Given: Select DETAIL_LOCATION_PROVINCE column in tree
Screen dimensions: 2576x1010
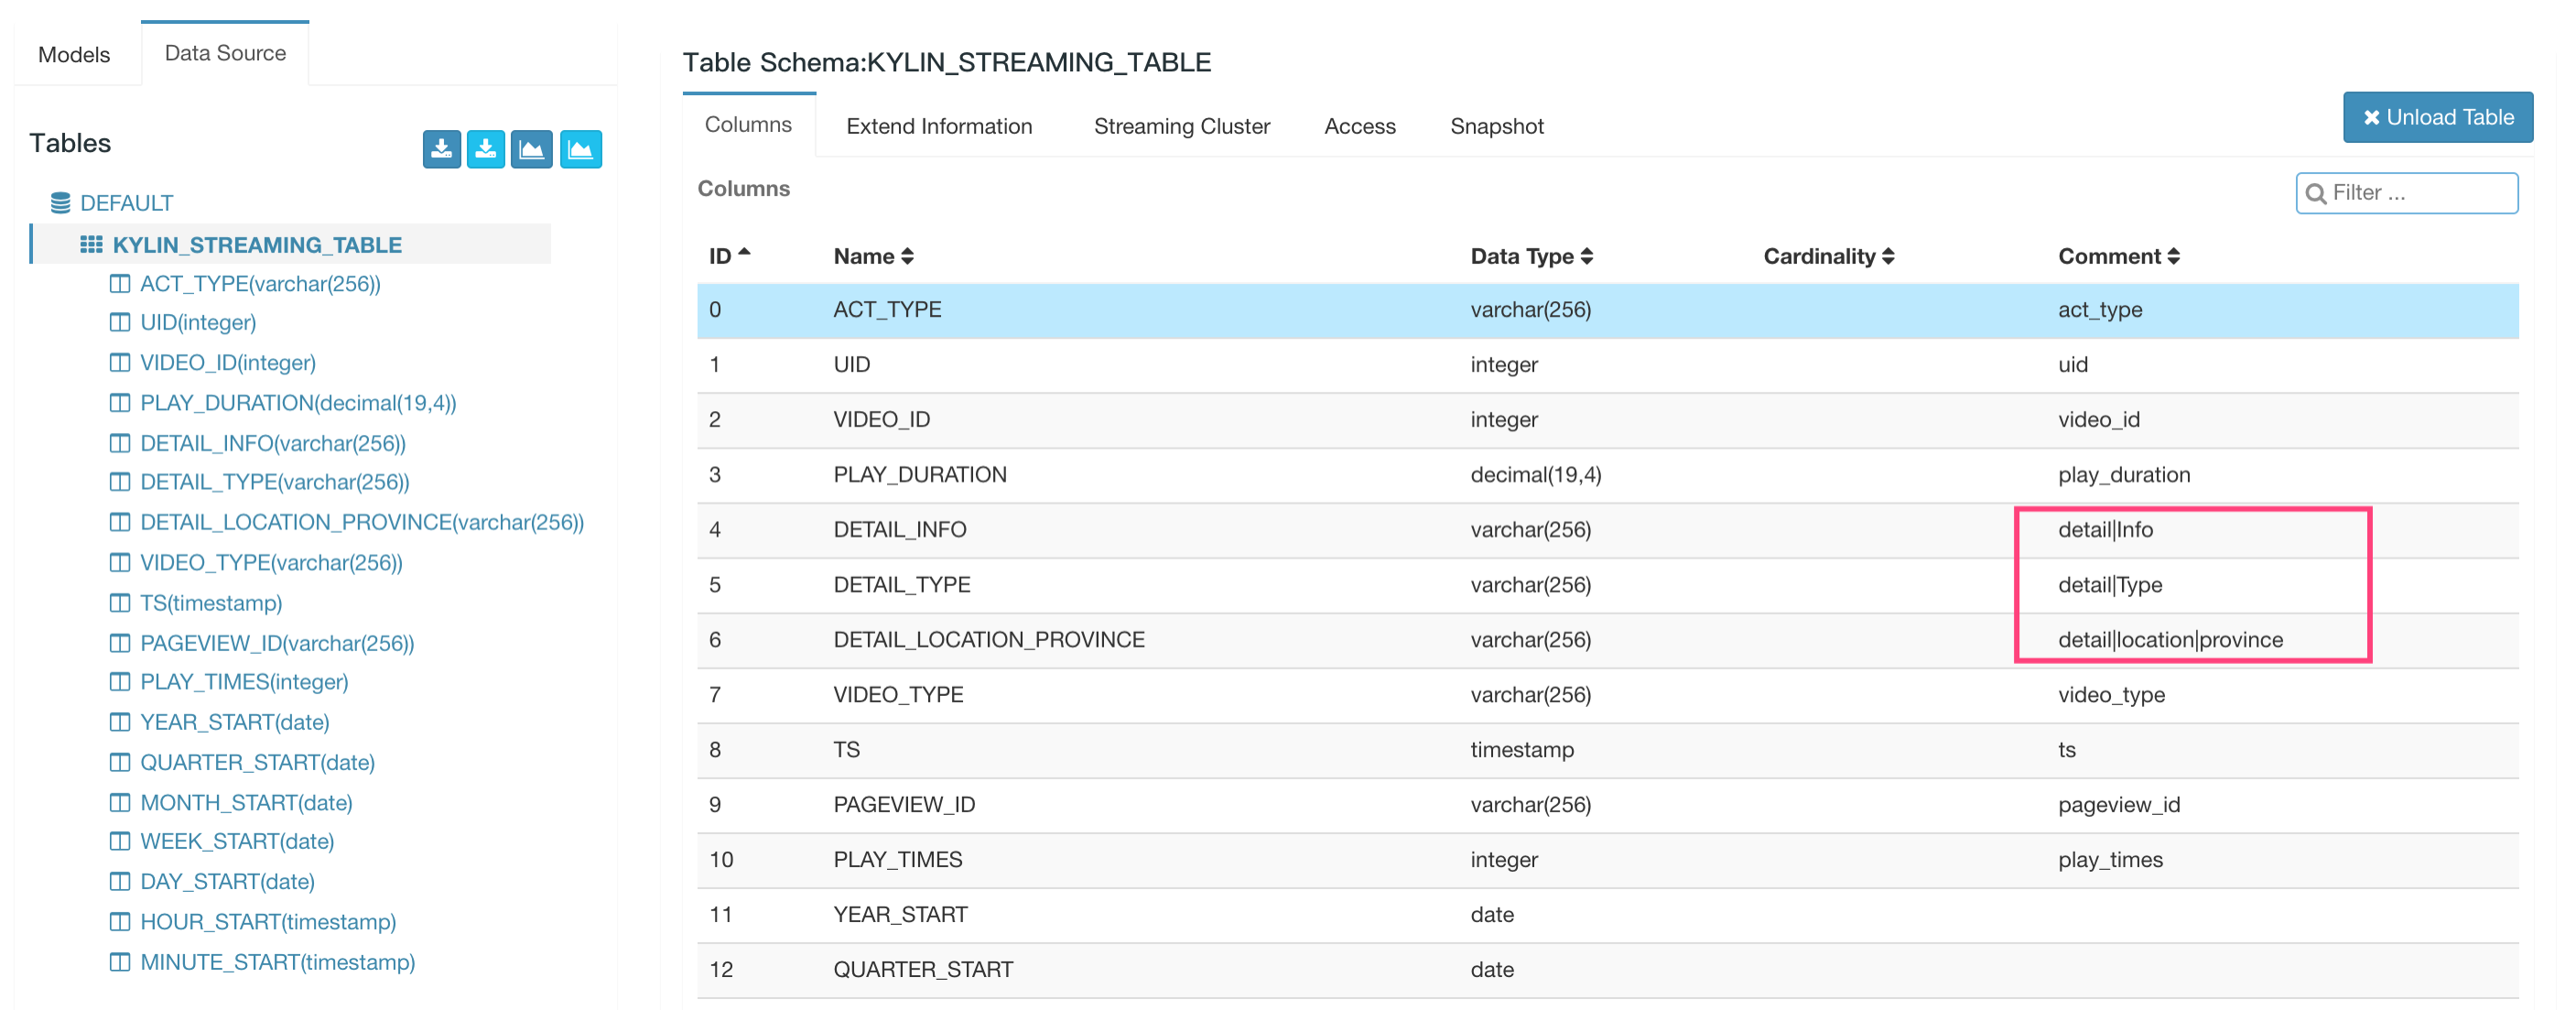Looking at the screenshot, I should [x=361, y=522].
